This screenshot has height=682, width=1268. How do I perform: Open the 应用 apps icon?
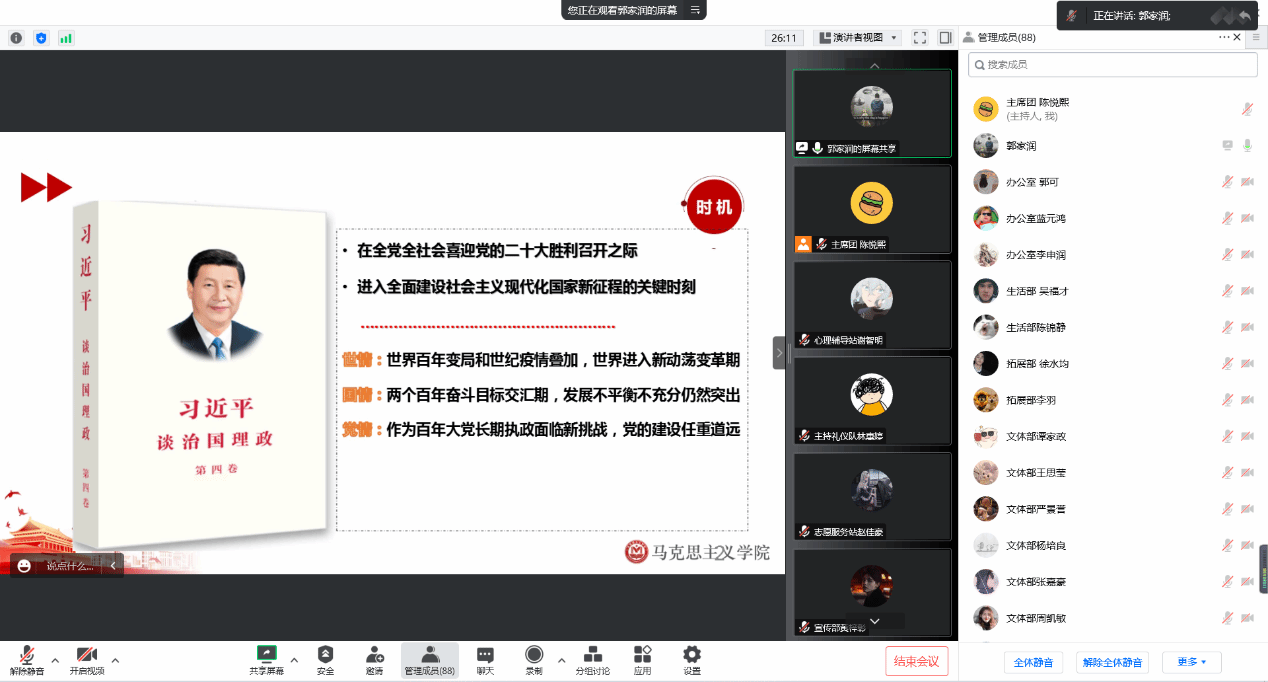point(642,654)
